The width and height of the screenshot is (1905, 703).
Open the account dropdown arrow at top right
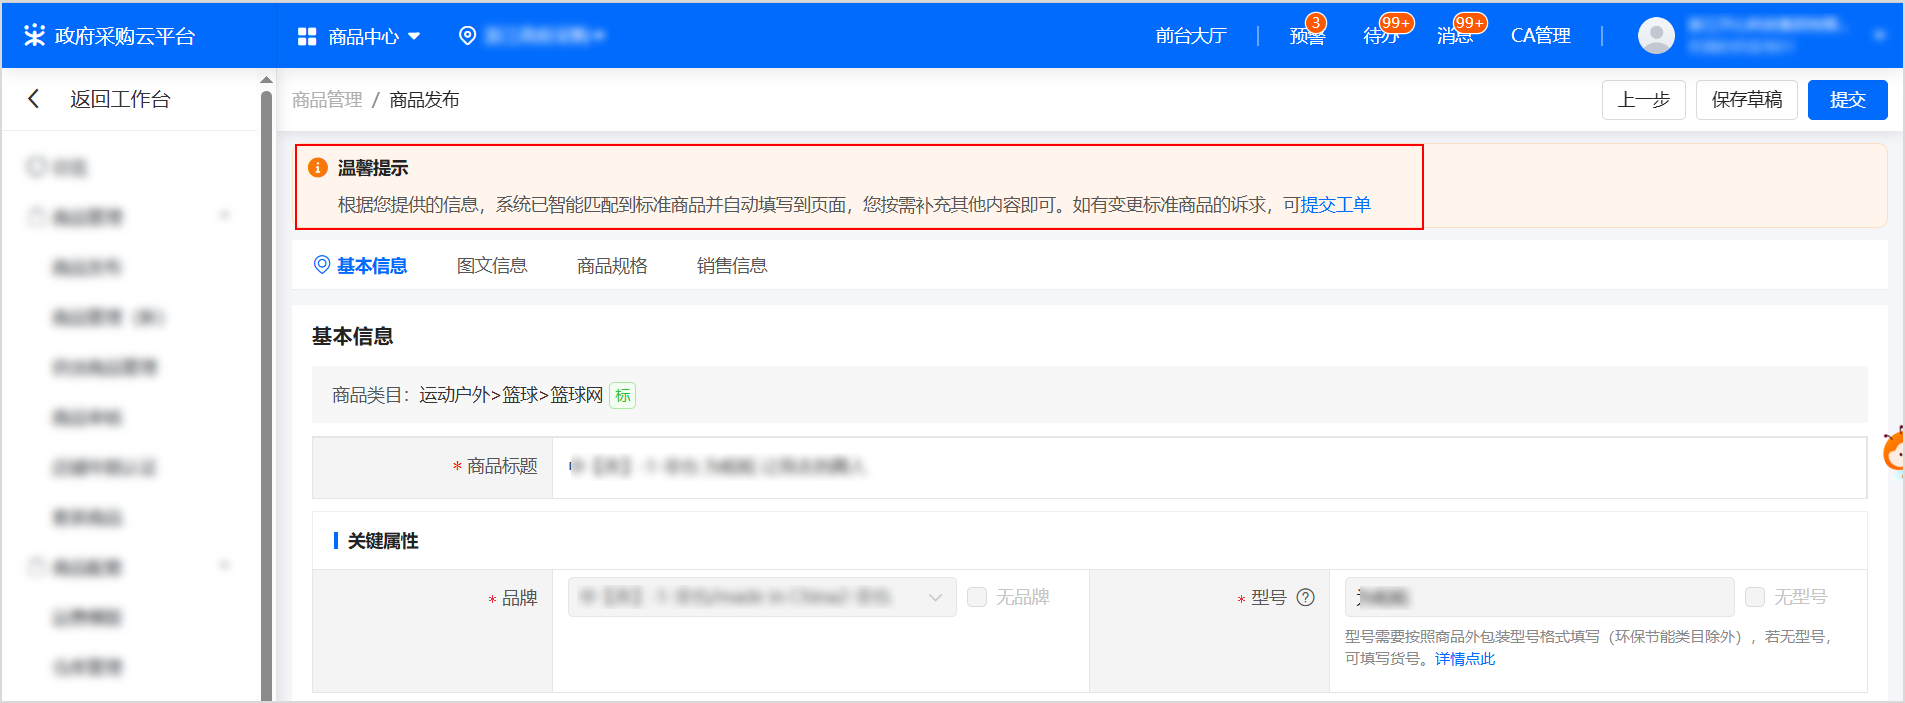coord(1880,35)
